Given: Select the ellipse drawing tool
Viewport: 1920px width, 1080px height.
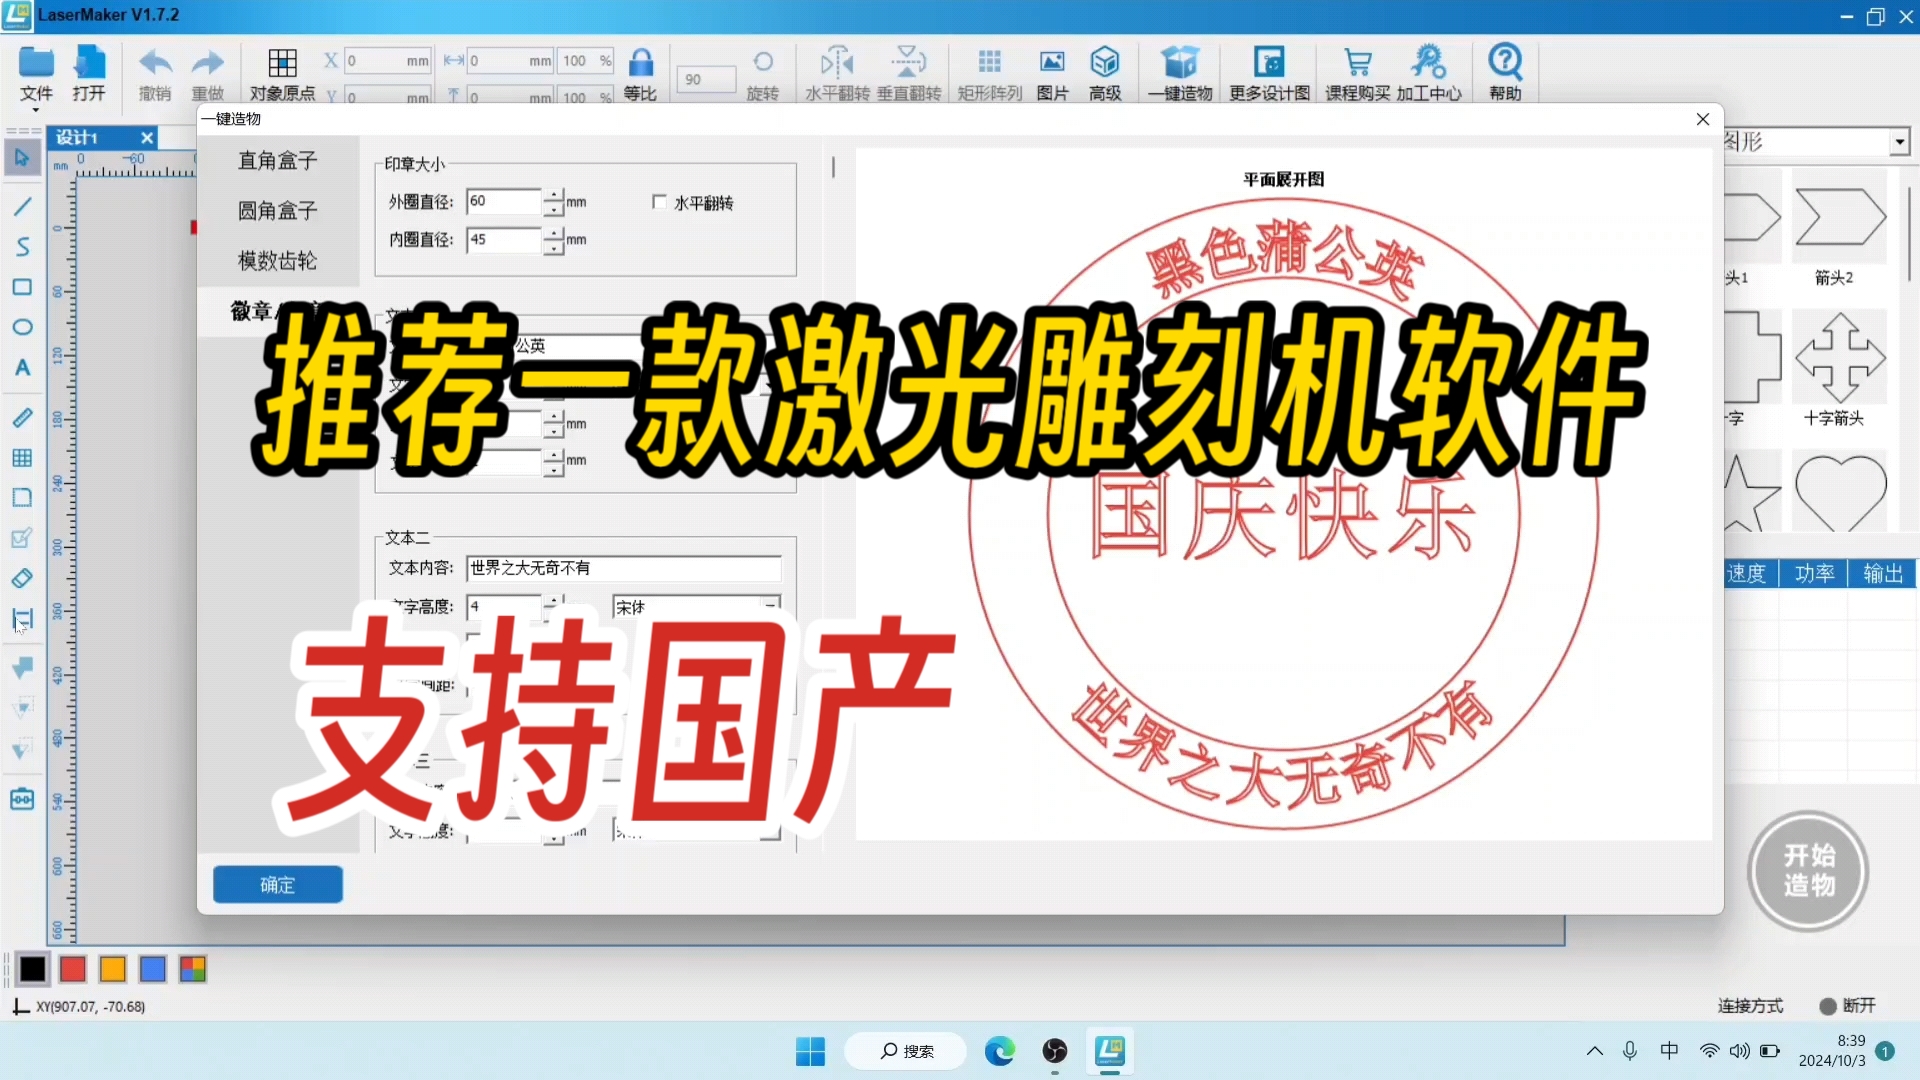Looking at the screenshot, I should (22, 327).
